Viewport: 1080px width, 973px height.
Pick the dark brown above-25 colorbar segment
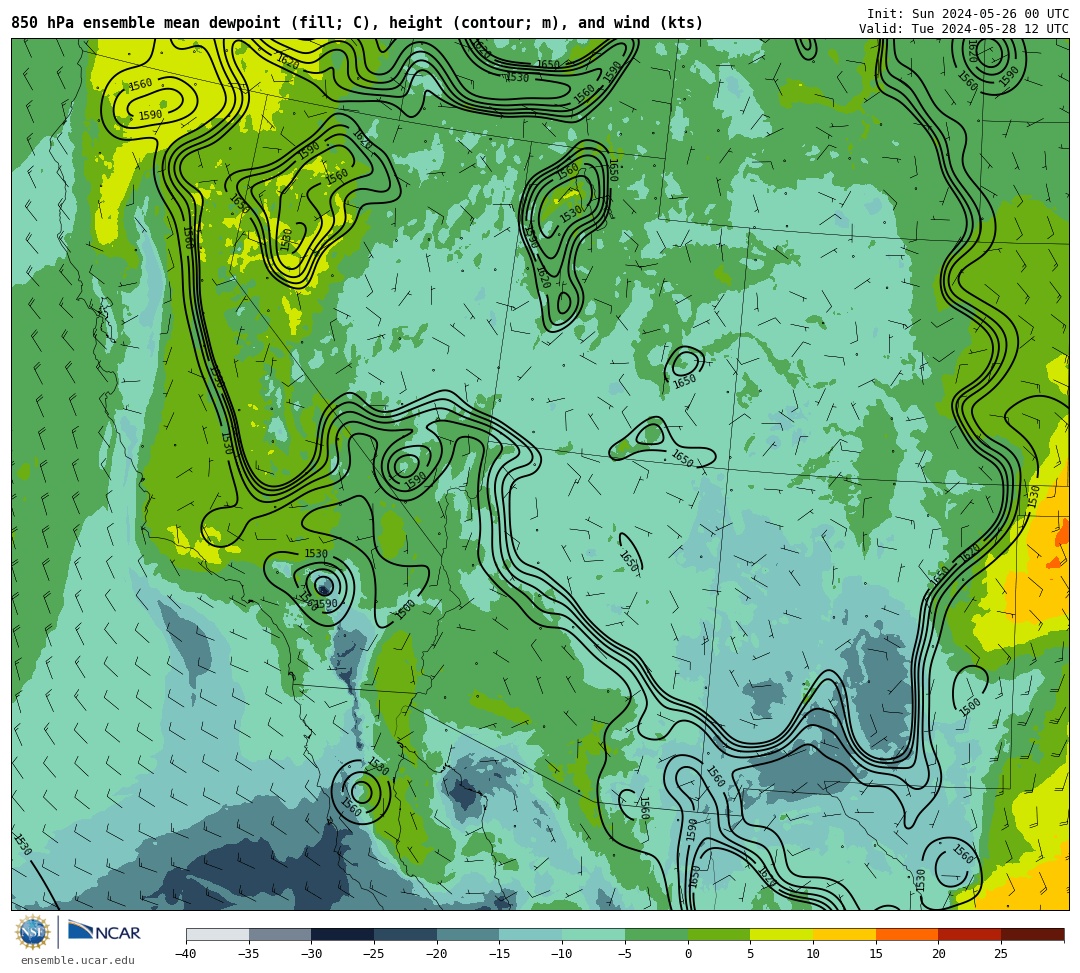[1032, 934]
